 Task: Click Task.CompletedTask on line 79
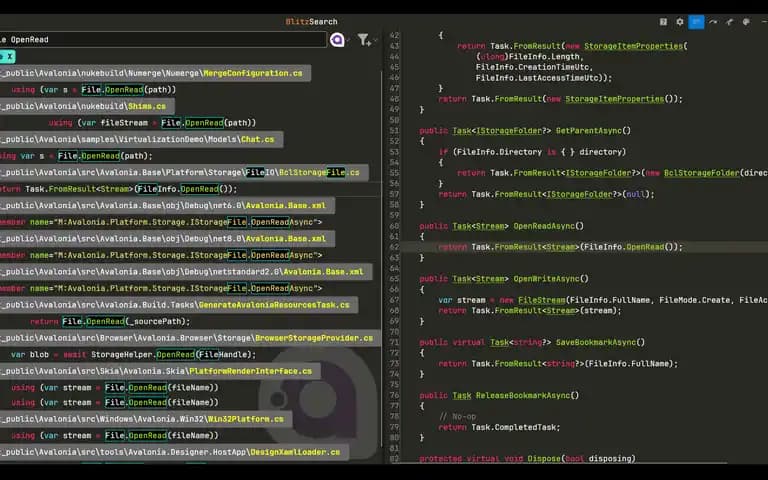click(515, 427)
